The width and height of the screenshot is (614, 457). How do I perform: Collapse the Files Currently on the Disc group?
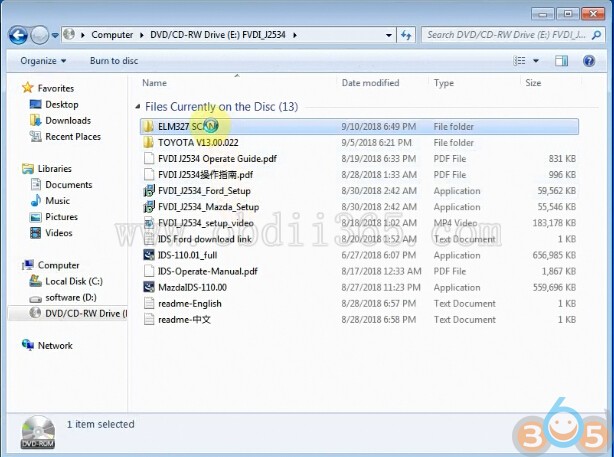137,107
